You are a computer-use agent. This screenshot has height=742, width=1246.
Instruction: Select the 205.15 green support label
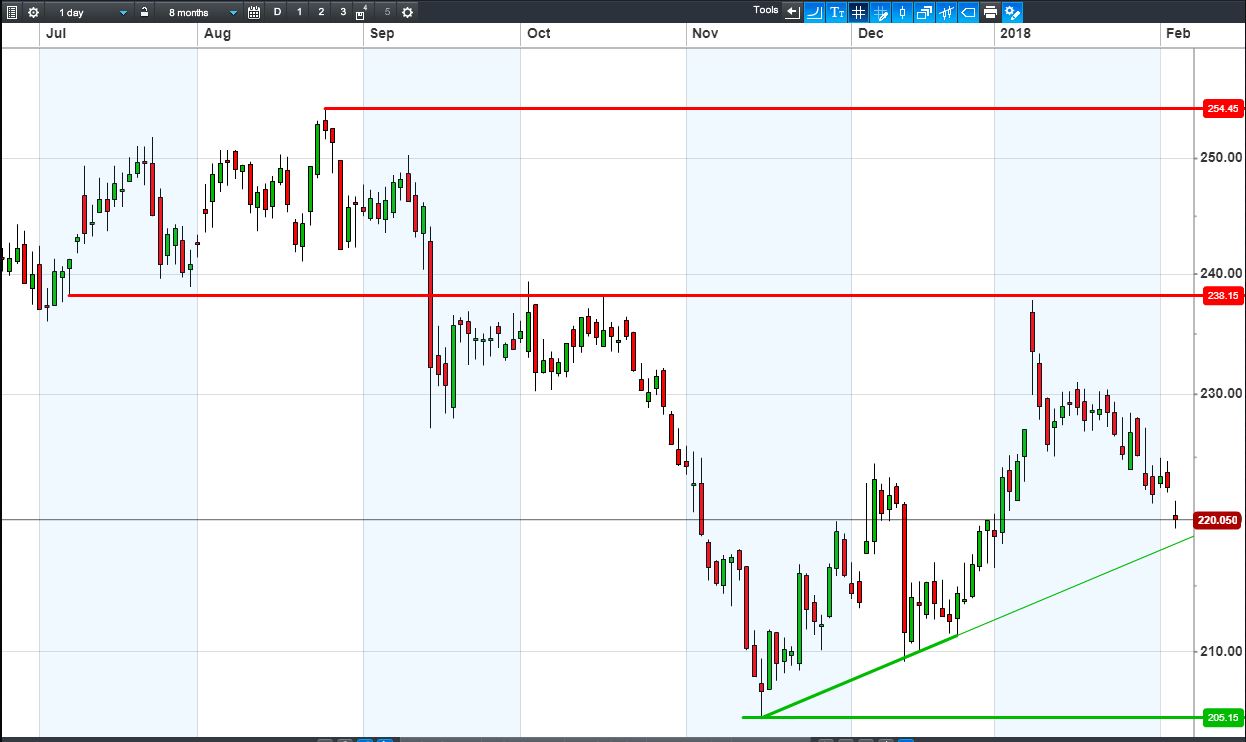point(1223,718)
